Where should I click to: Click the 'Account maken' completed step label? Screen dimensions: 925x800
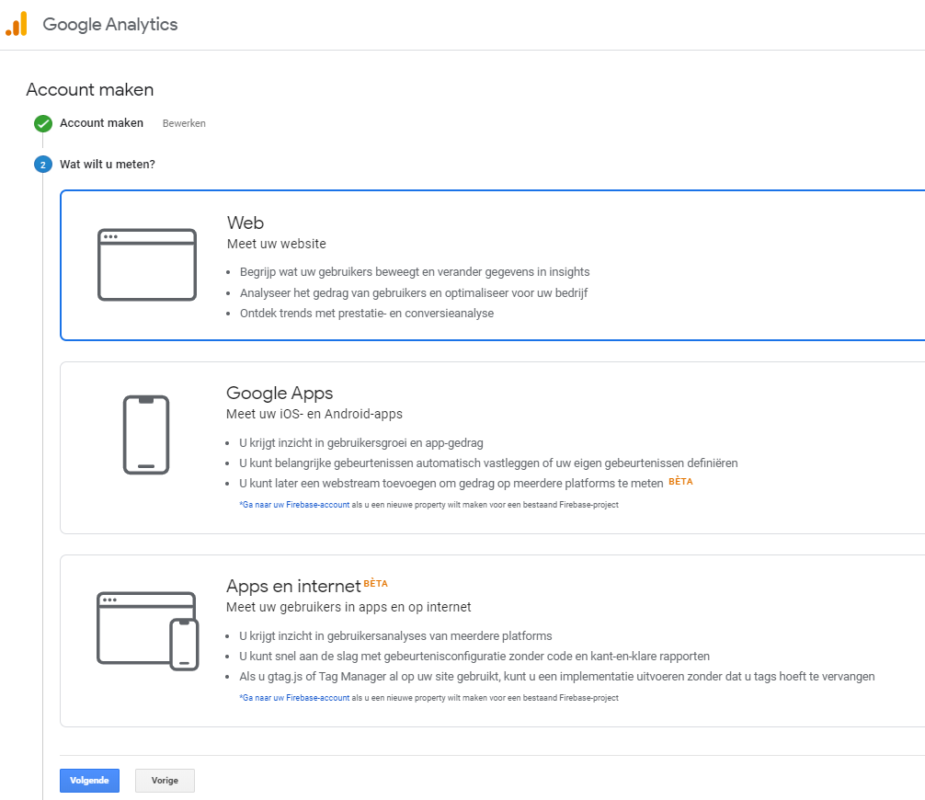coord(101,123)
